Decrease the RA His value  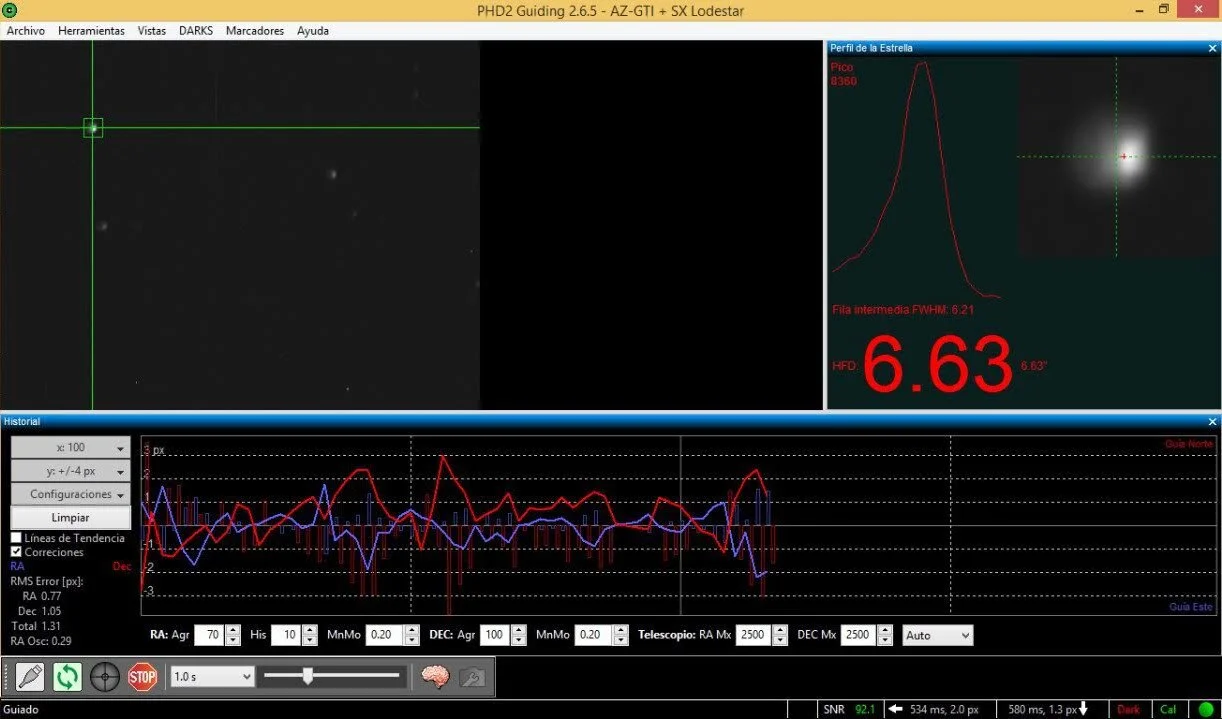pyautogui.click(x=310, y=640)
